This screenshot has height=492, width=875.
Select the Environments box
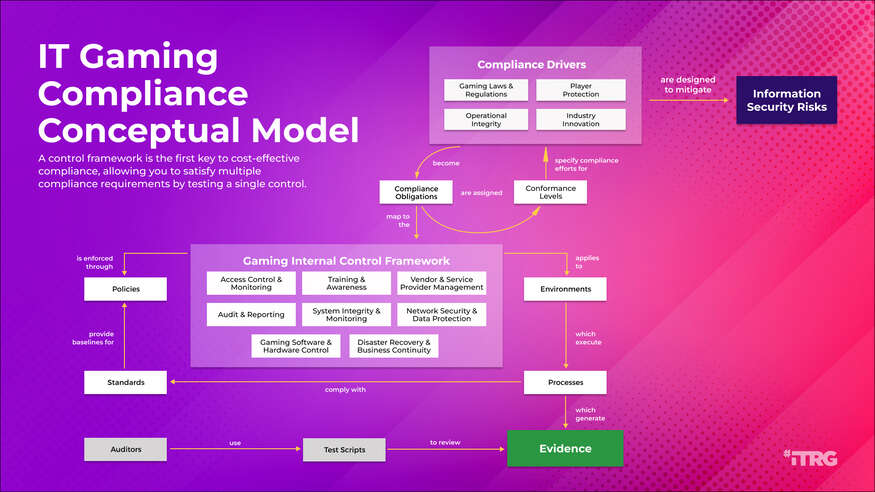pyautogui.click(x=565, y=289)
